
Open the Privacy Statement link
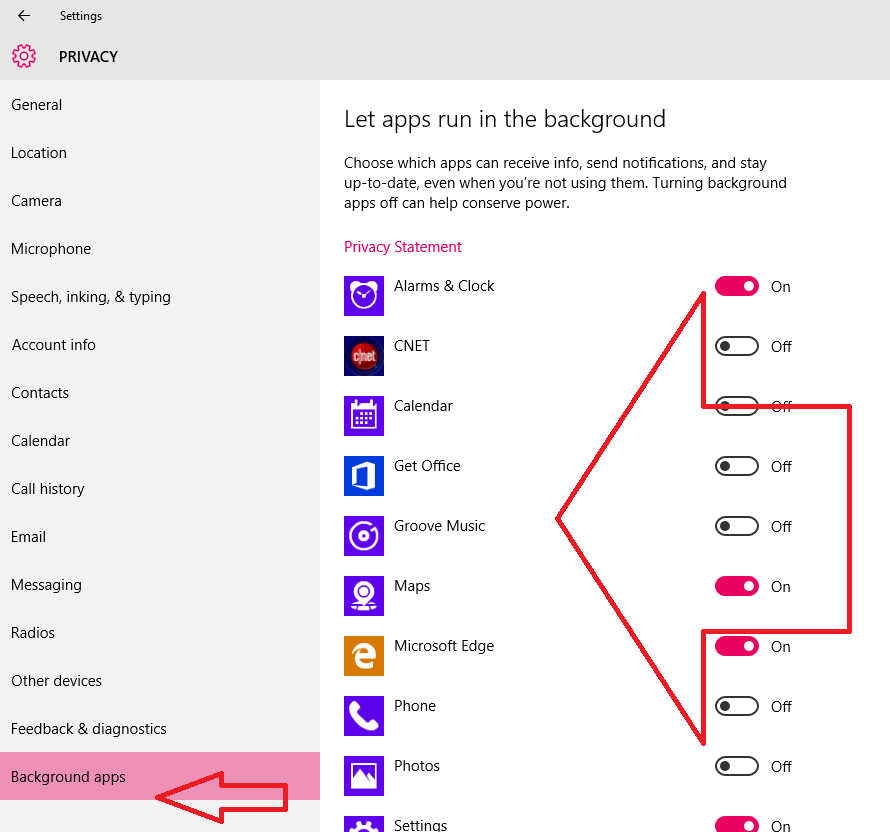click(403, 246)
